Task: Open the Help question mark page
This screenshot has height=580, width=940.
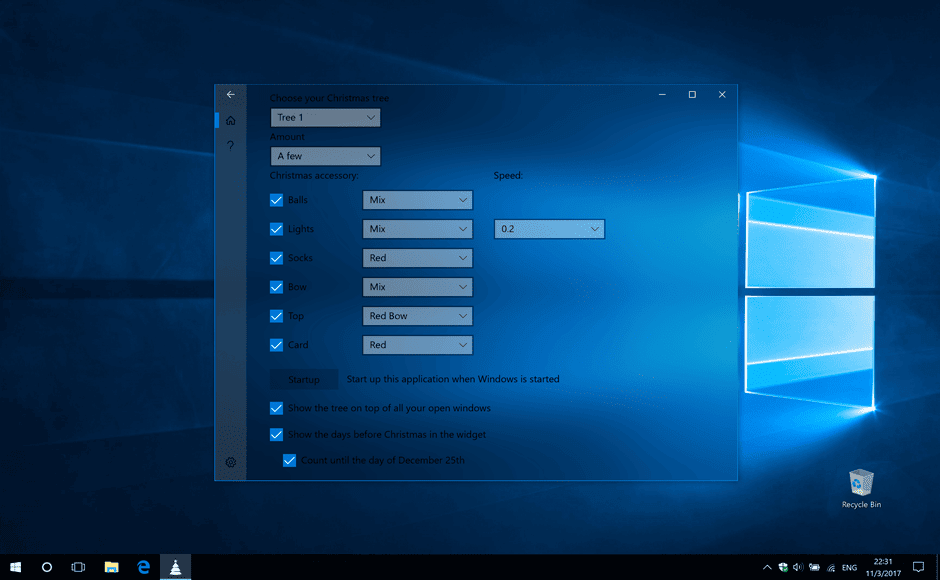Action: (x=230, y=146)
